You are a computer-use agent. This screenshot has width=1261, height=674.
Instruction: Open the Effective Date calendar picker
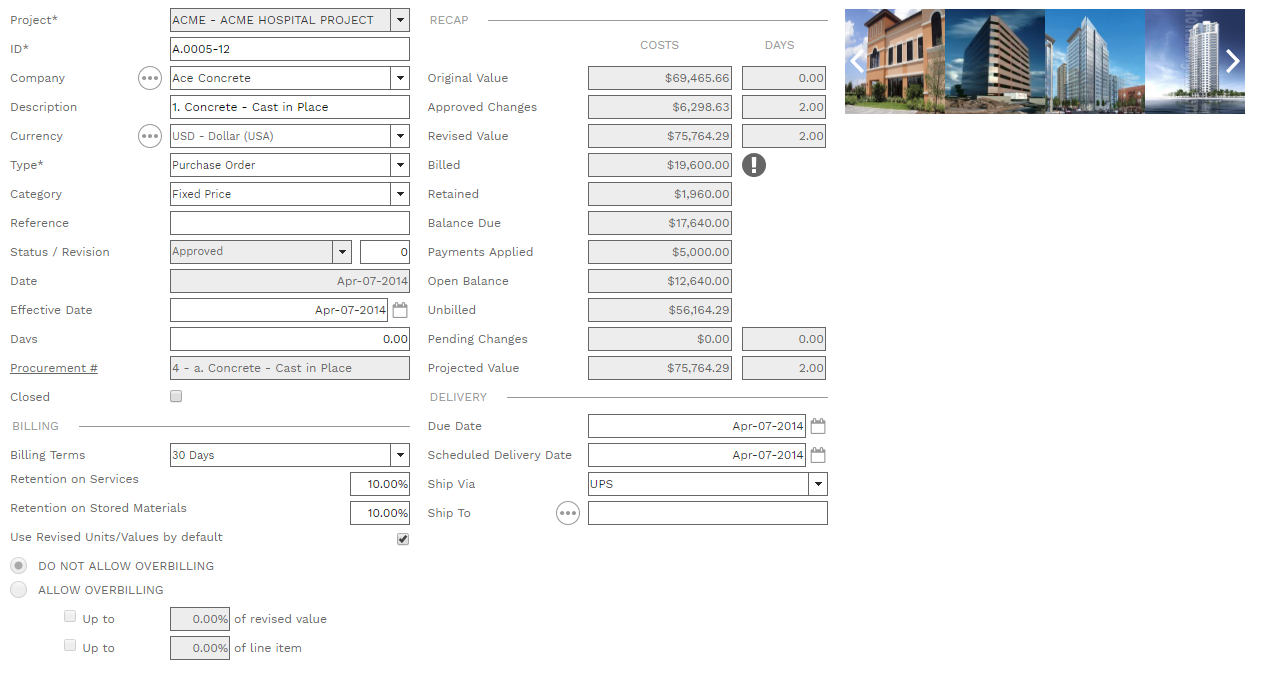(400, 310)
